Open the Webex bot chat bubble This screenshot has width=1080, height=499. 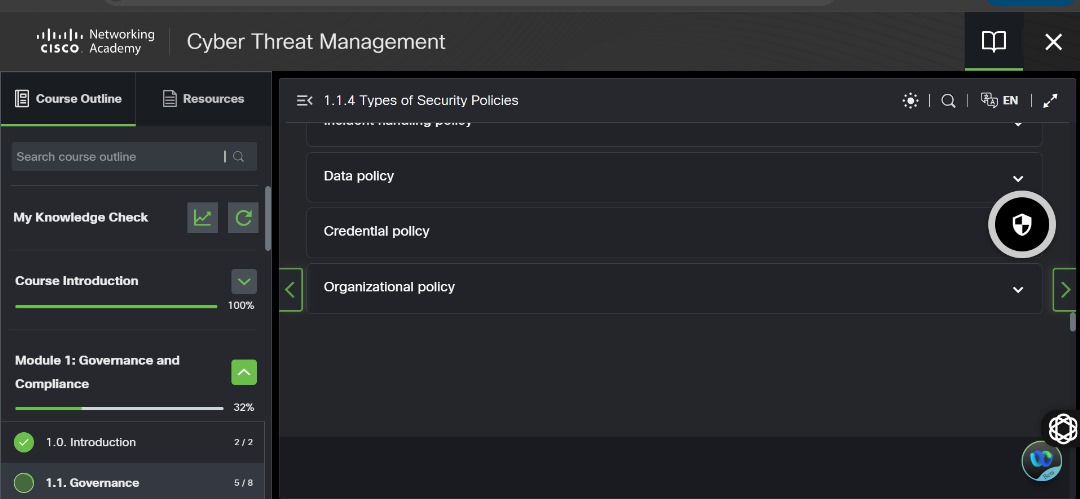pyautogui.click(x=1041, y=460)
